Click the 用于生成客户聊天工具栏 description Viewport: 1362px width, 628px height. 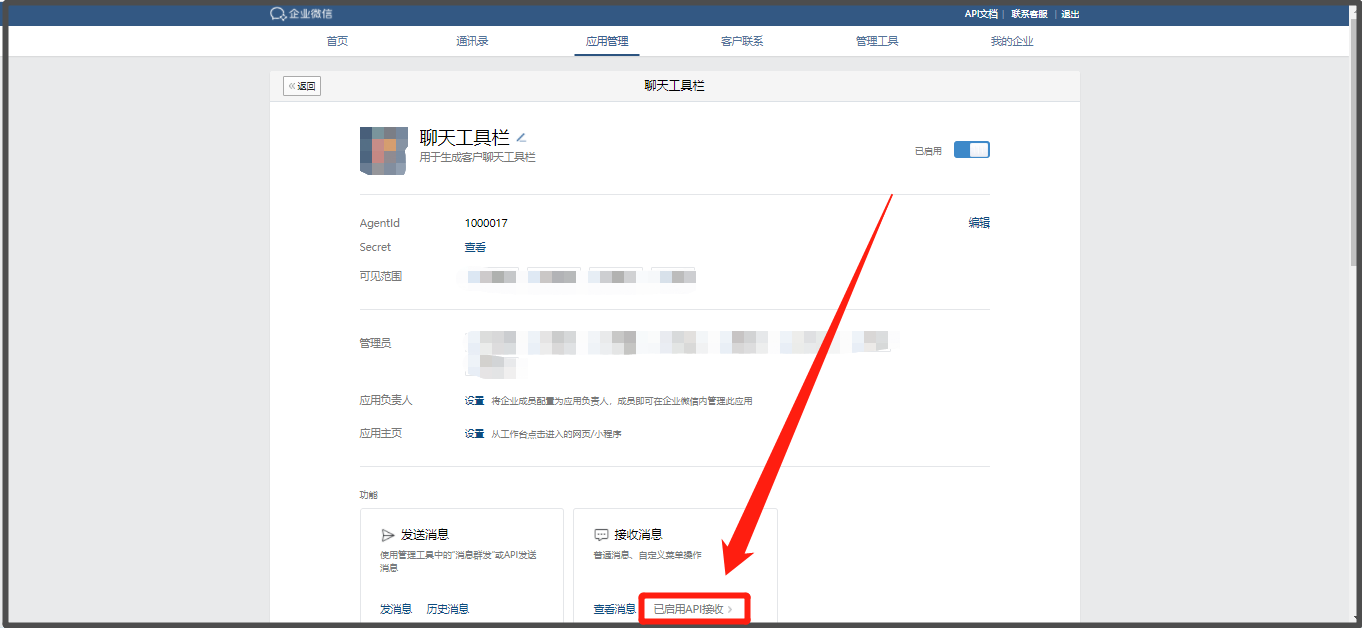[x=477, y=157]
